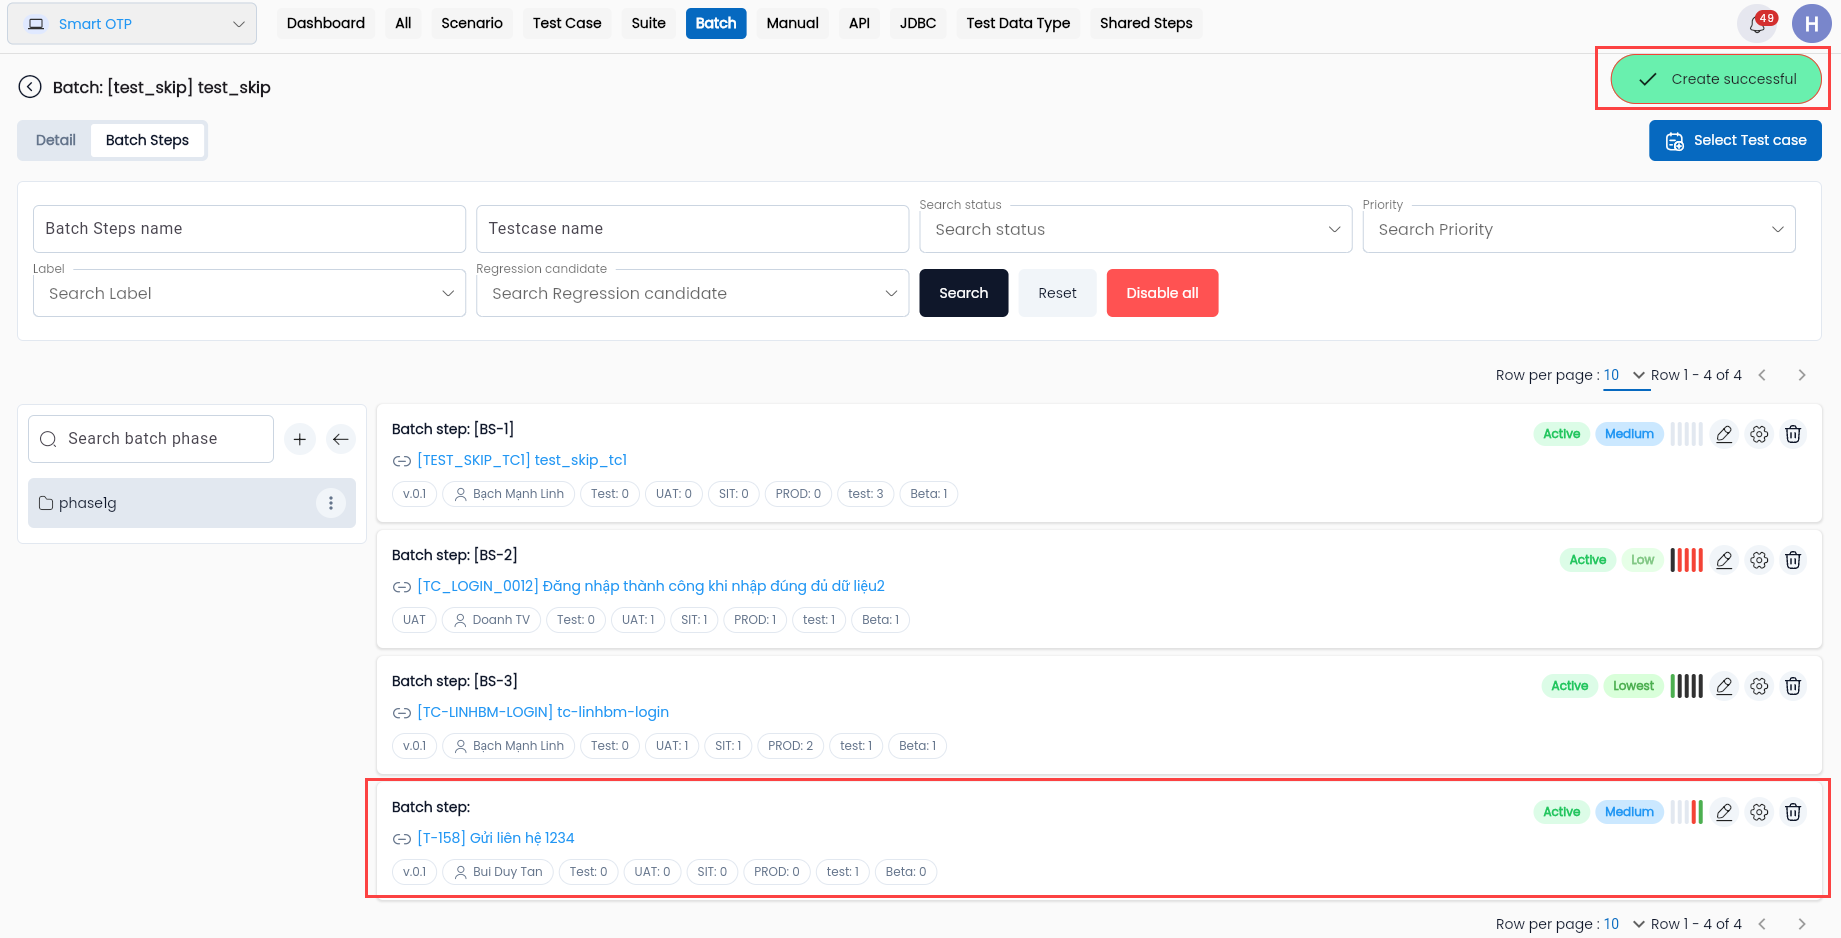Open the TC-LINHBM-LOGIN test case link
Screen dimensions: 1841x938
[x=543, y=712]
